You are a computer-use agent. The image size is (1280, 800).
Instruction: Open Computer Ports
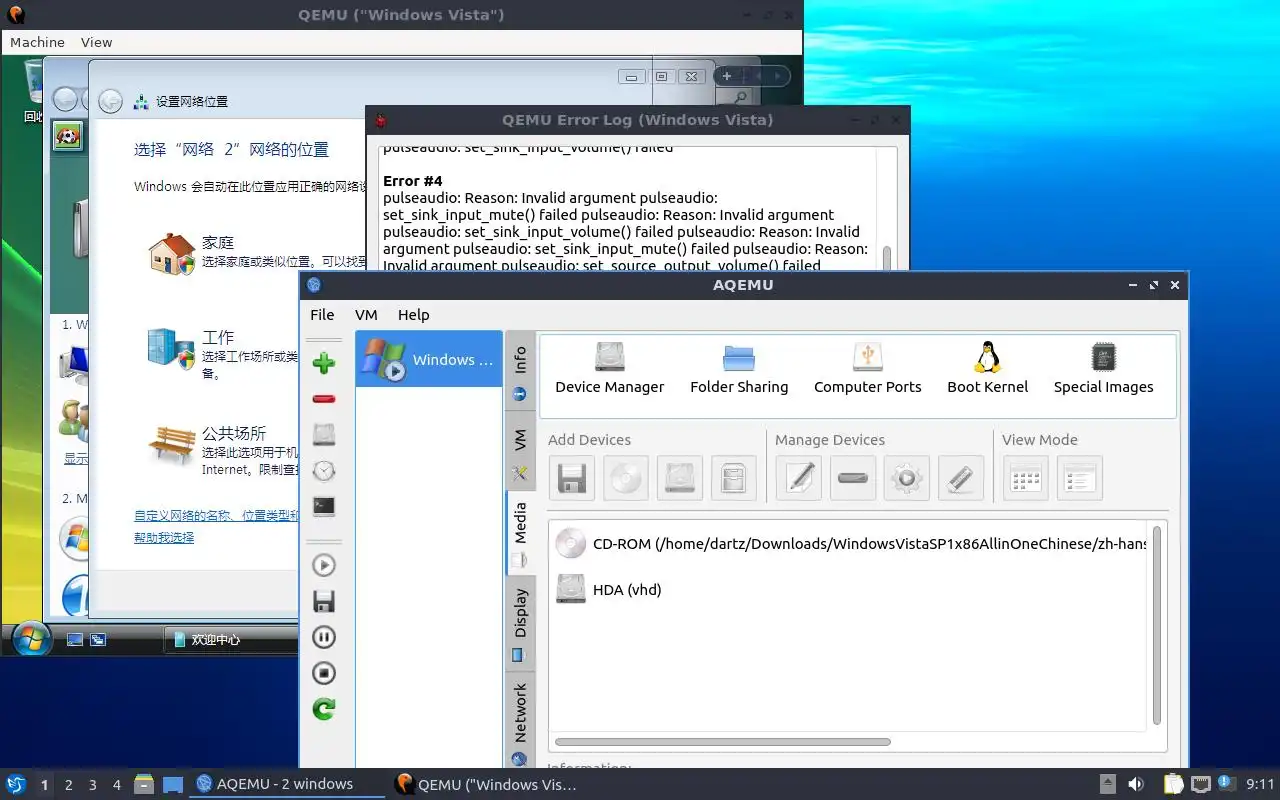[x=868, y=369]
